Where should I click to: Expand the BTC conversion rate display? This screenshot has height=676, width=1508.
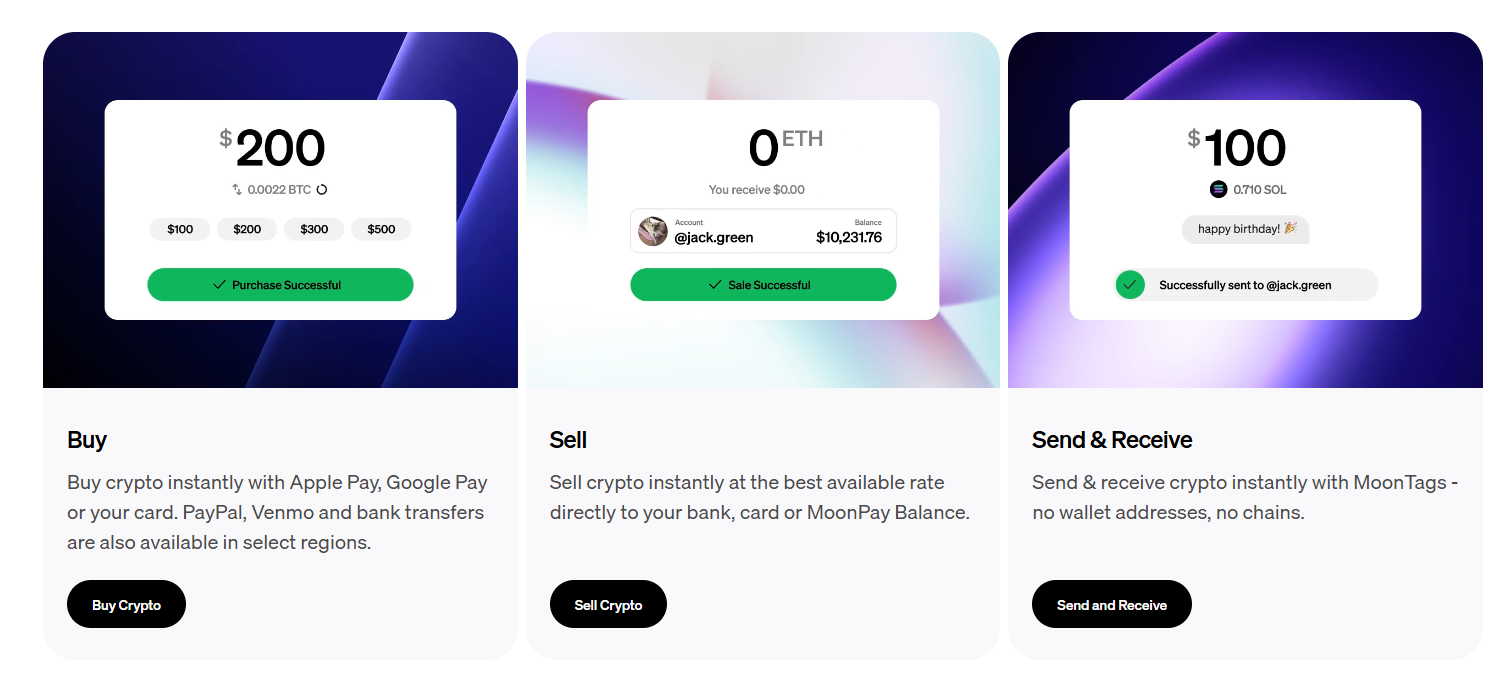tap(280, 187)
